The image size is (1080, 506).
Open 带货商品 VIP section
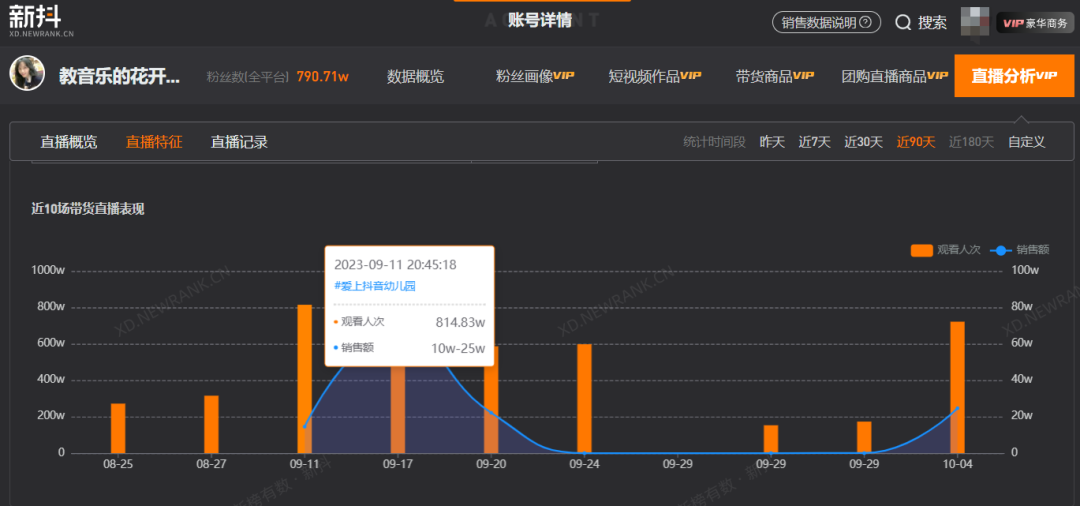(x=775, y=76)
